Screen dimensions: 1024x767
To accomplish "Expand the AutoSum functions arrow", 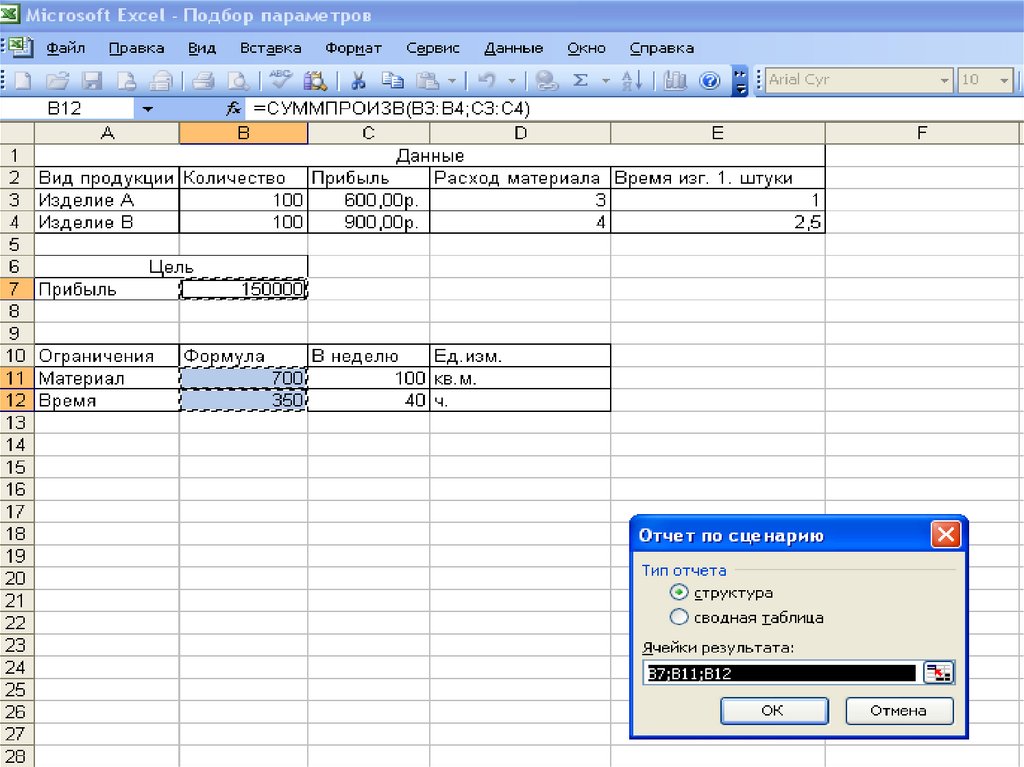I will [x=605, y=82].
